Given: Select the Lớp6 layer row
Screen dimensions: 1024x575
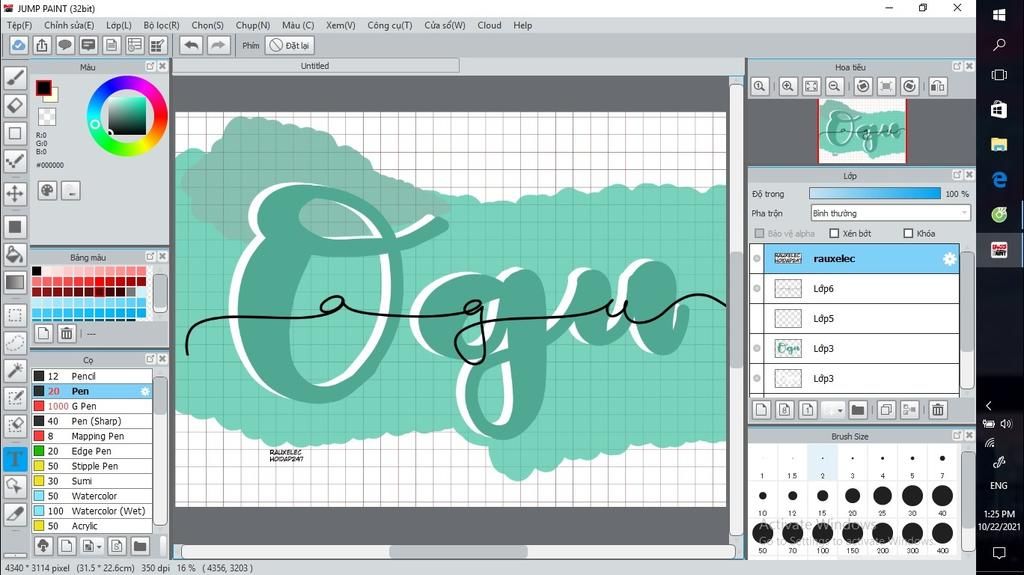Looking at the screenshot, I should coord(854,288).
